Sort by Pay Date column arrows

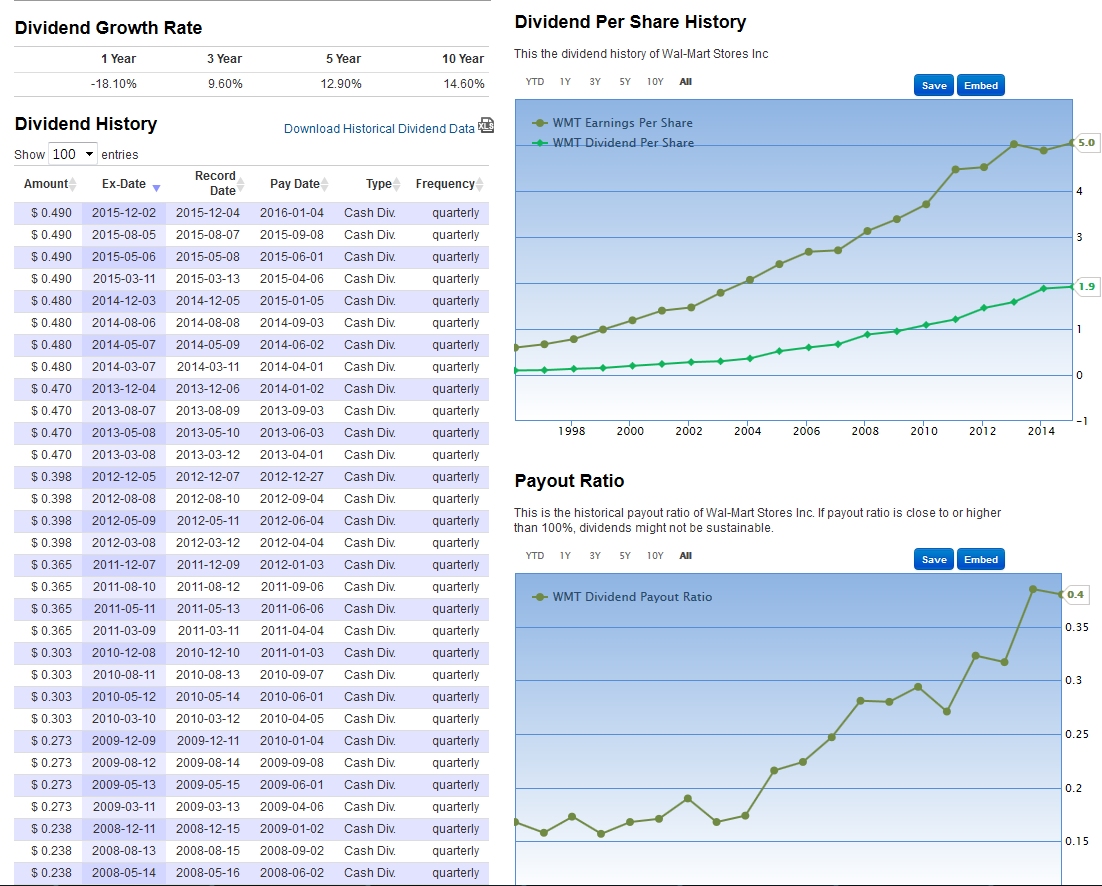[324, 184]
